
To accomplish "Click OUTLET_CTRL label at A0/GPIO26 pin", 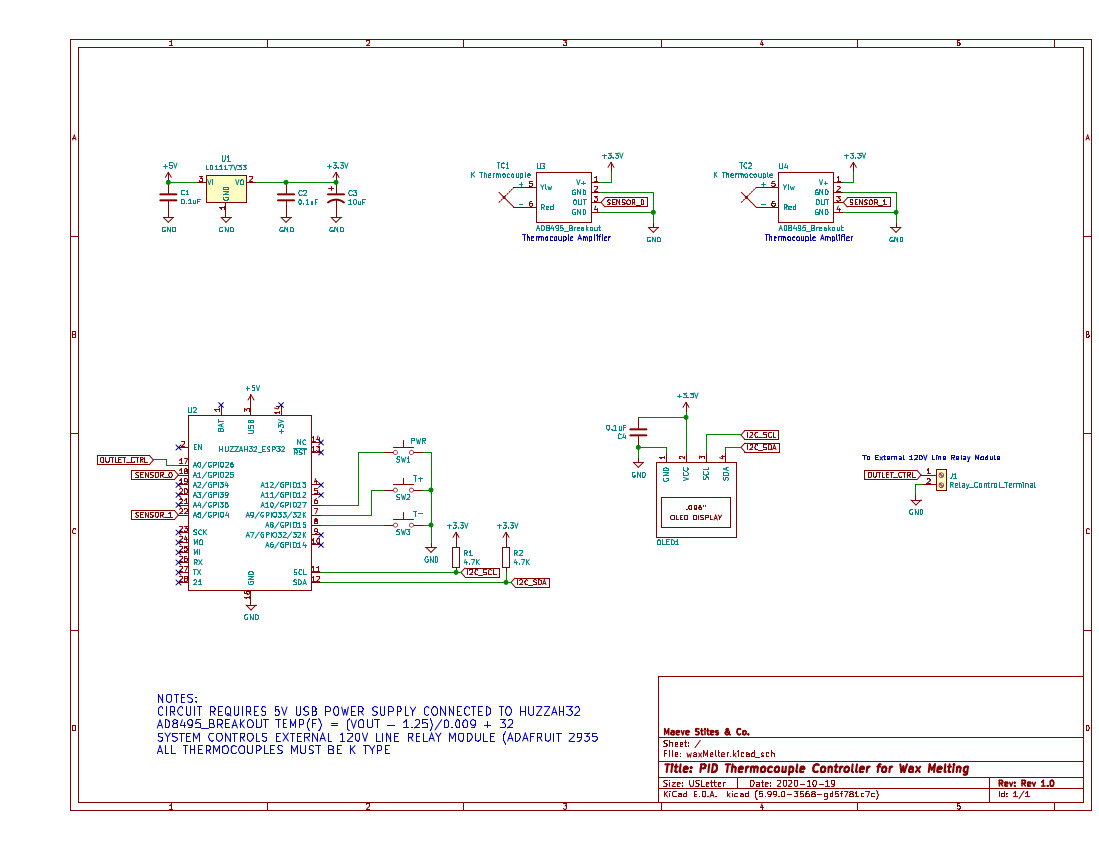I will coord(125,460).
